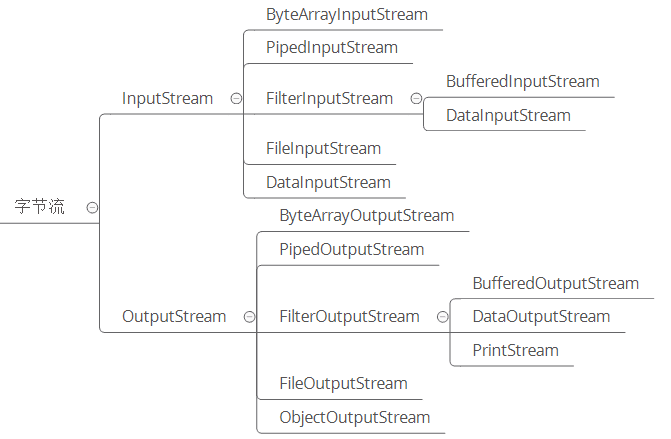Collapse the InputStream branch
The width and height of the screenshot is (671, 439).
tap(236, 99)
